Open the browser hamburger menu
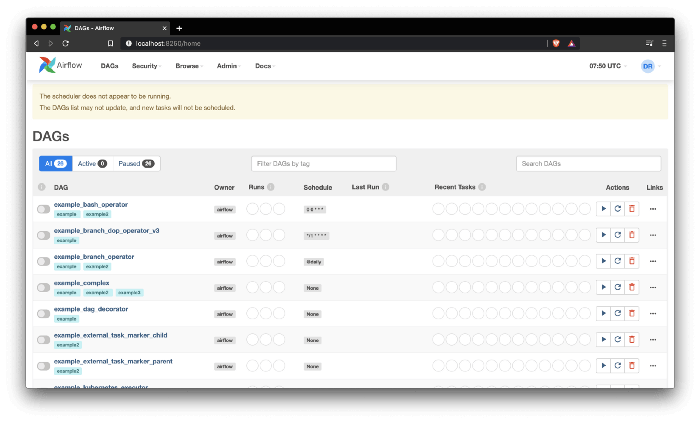Image resolution: width=700 pixels, height=422 pixels. (664, 43)
